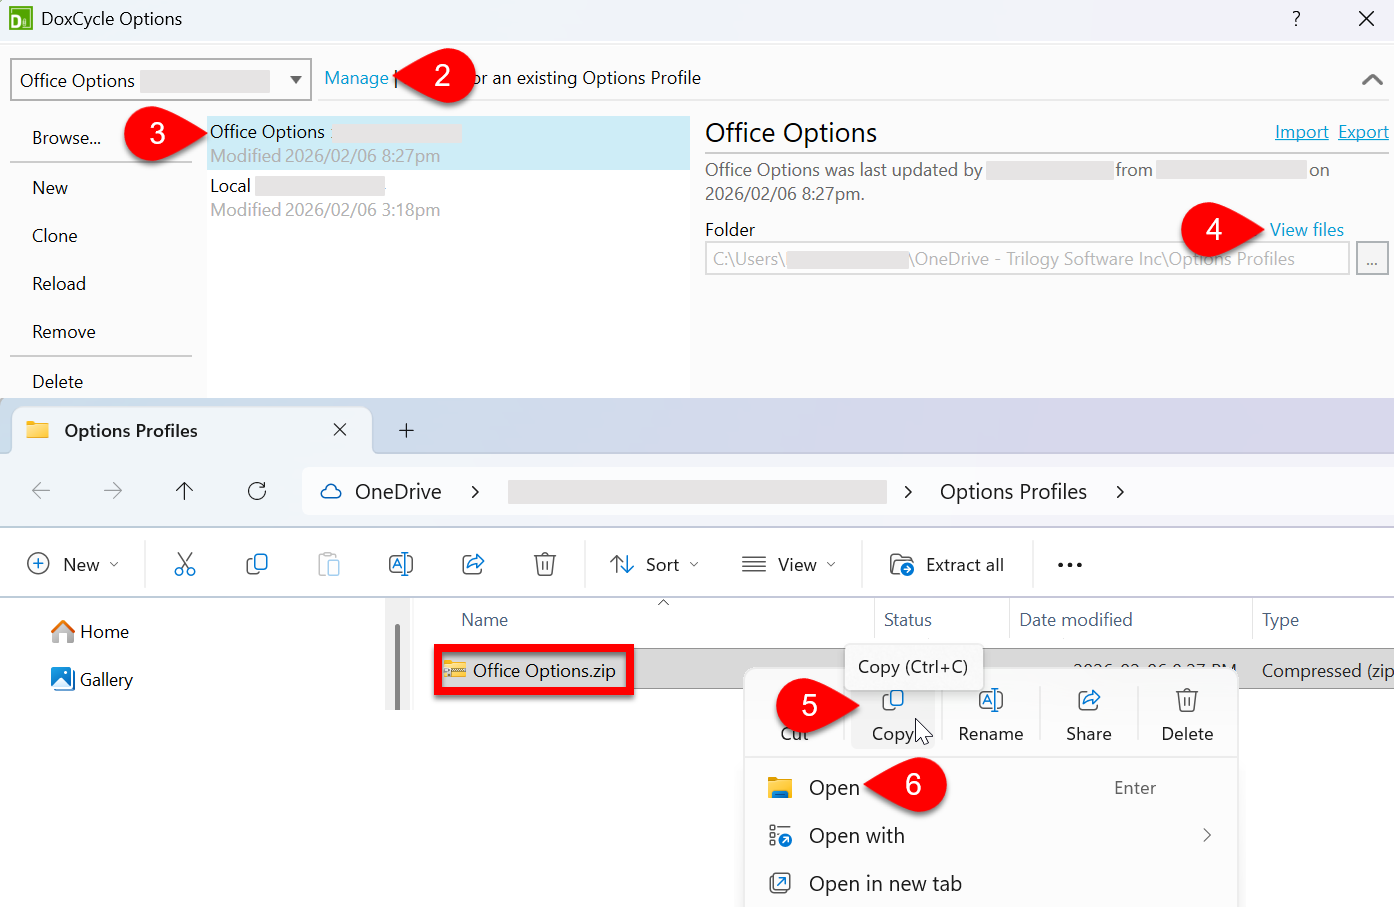The width and height of the screenshot is (1394, 907).
Task: Click the Share icon in the Explorer toolbar
Action: (473, 564)
